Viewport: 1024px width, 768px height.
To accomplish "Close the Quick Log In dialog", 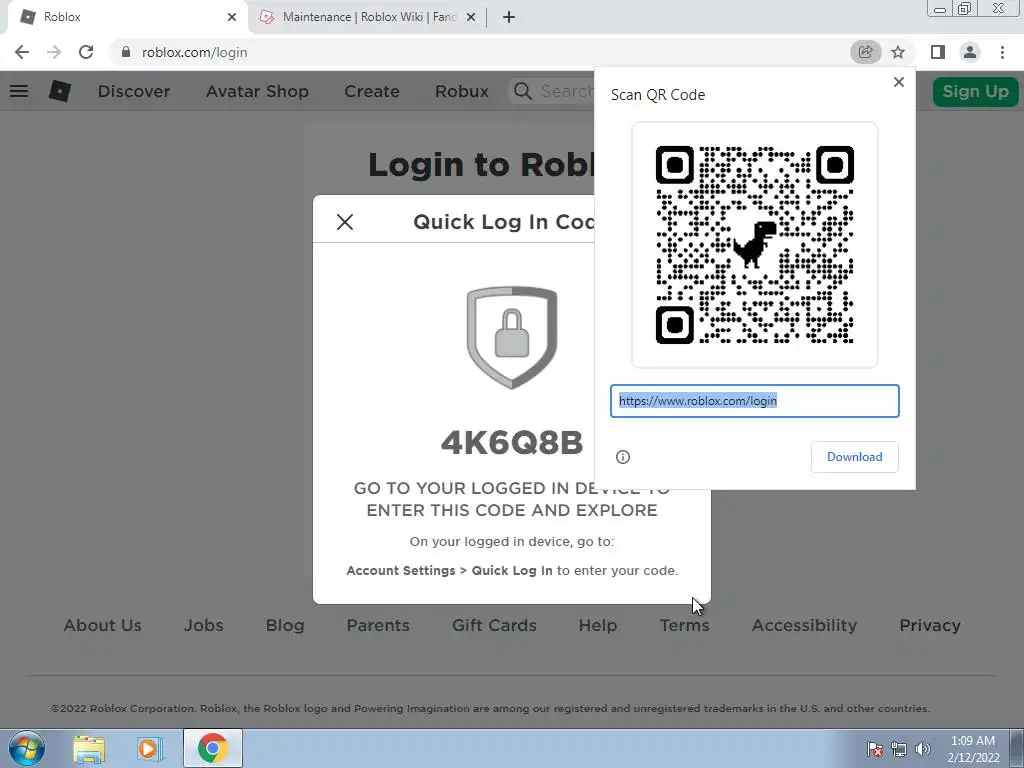I will [345, 222].
